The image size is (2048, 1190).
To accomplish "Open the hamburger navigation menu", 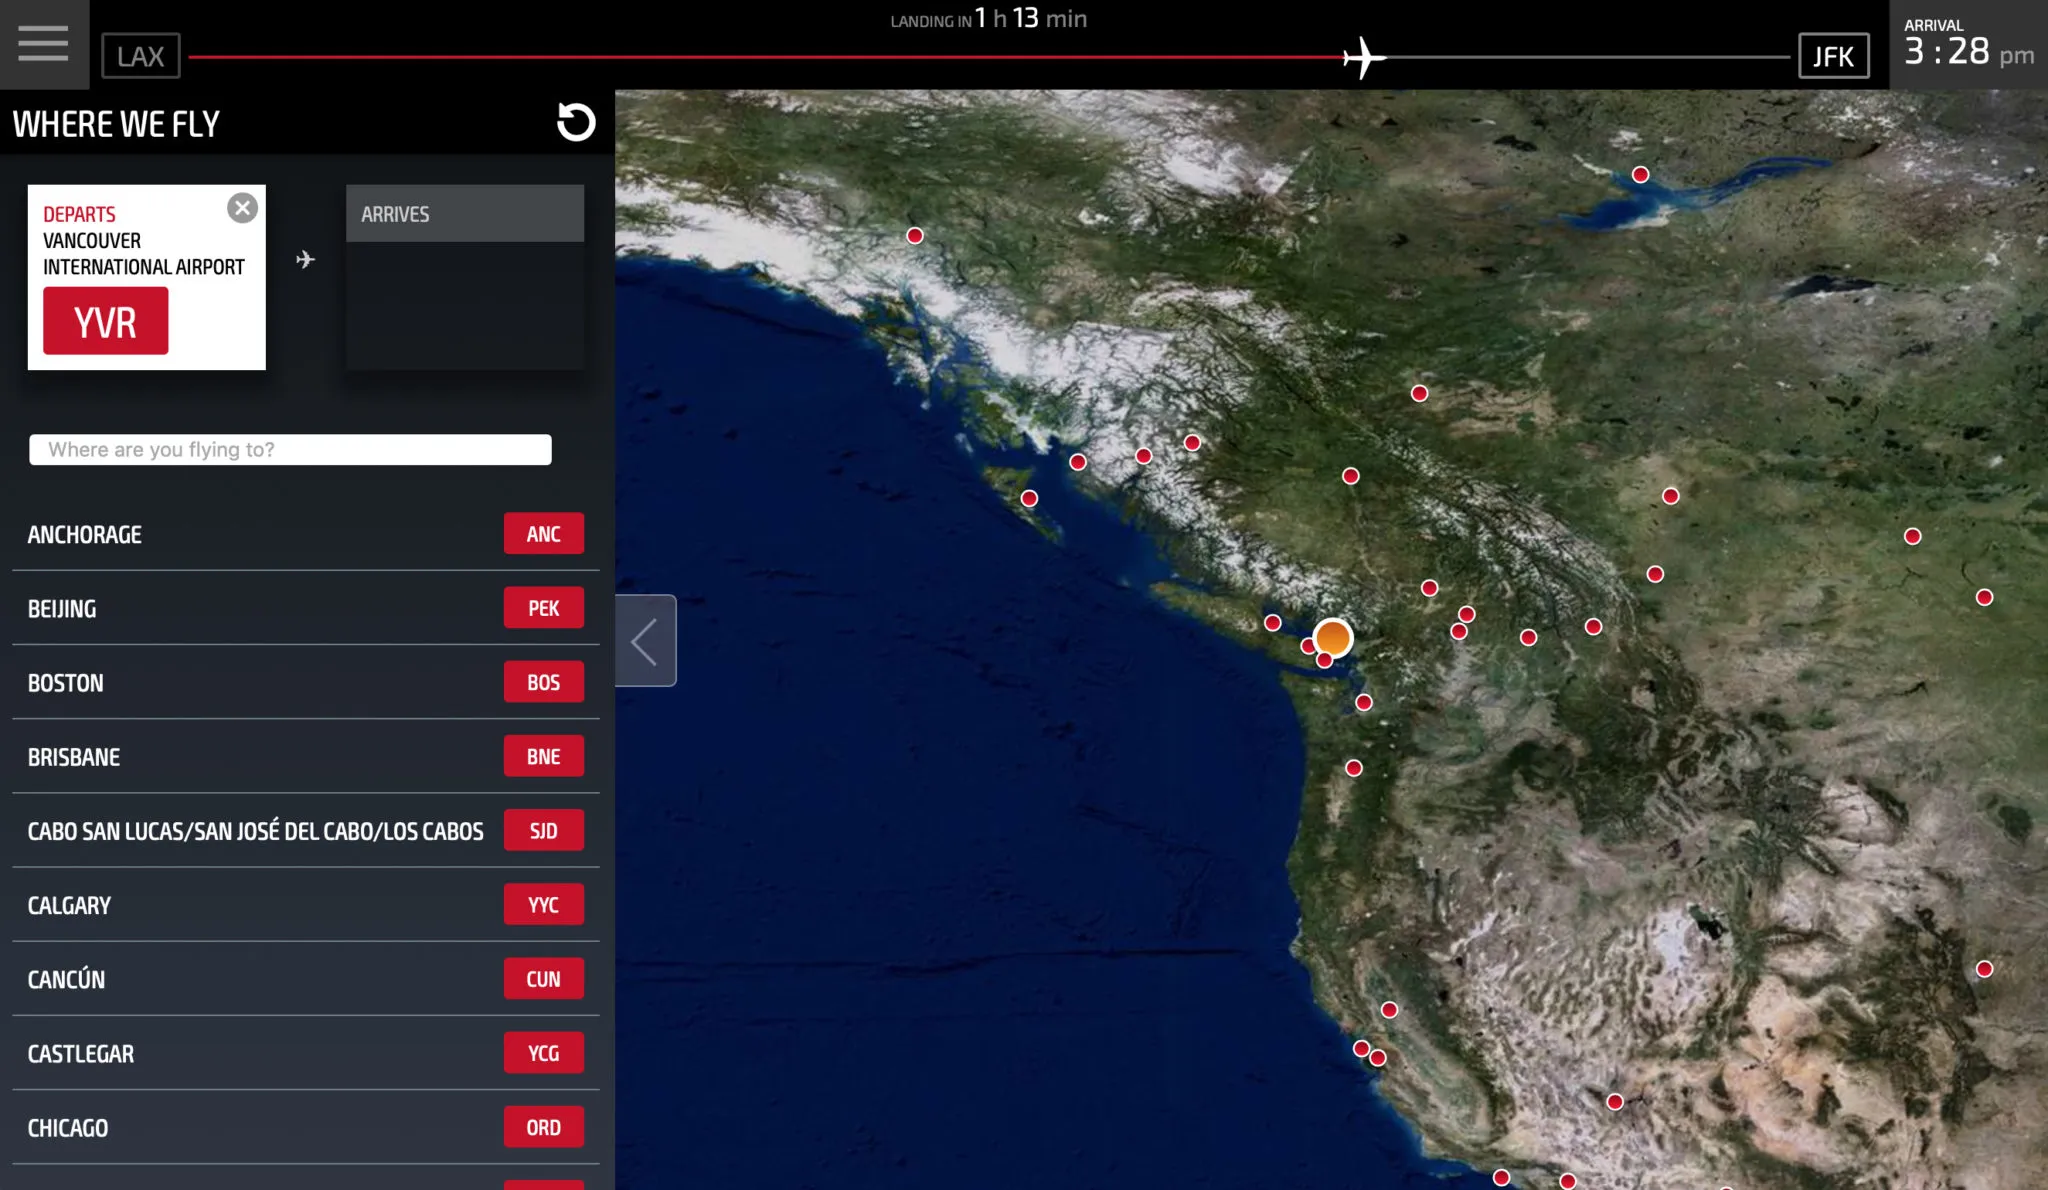I will coord(43,44).
